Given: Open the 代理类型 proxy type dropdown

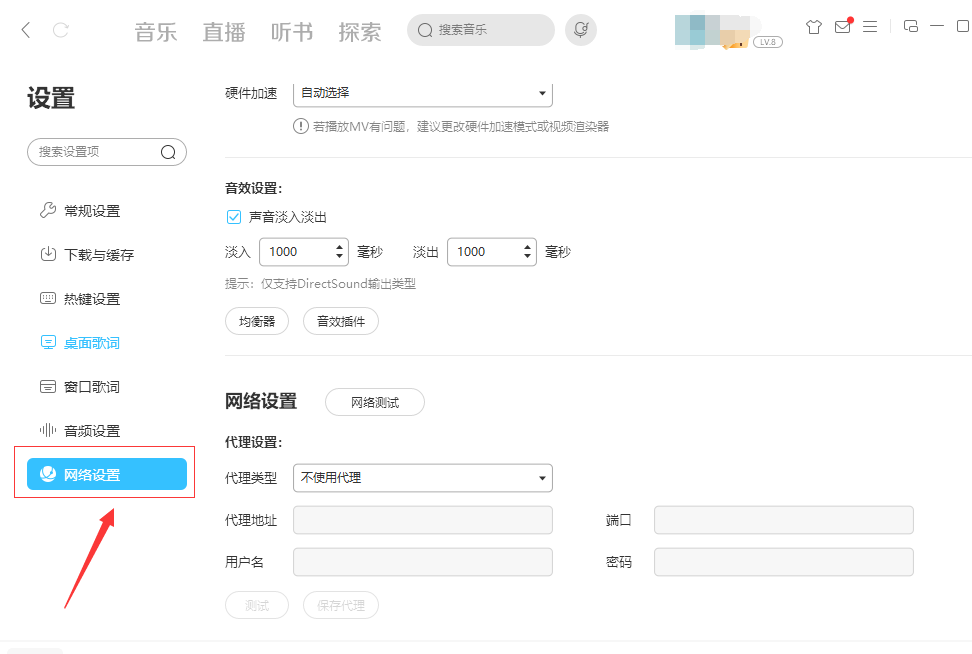Looking at the screenshot, I should [x=422, y=478].
